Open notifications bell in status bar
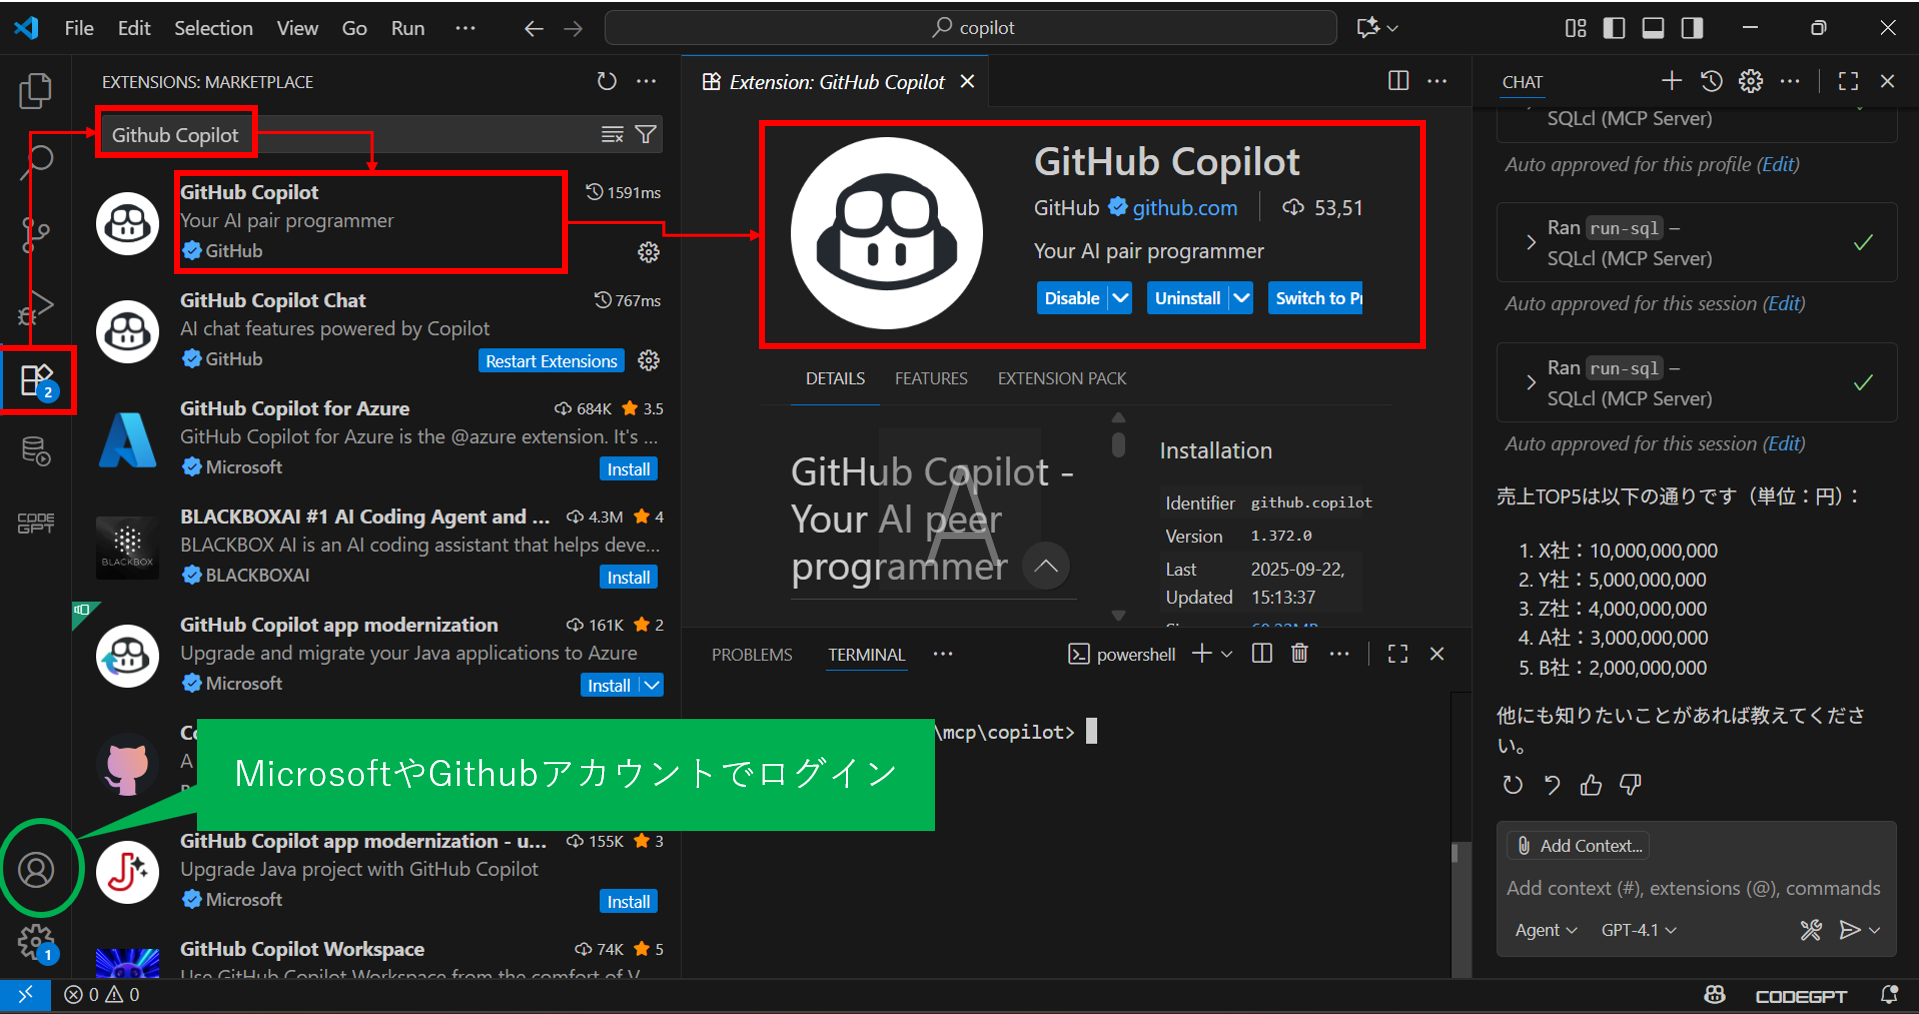 tap(1890, 995)
